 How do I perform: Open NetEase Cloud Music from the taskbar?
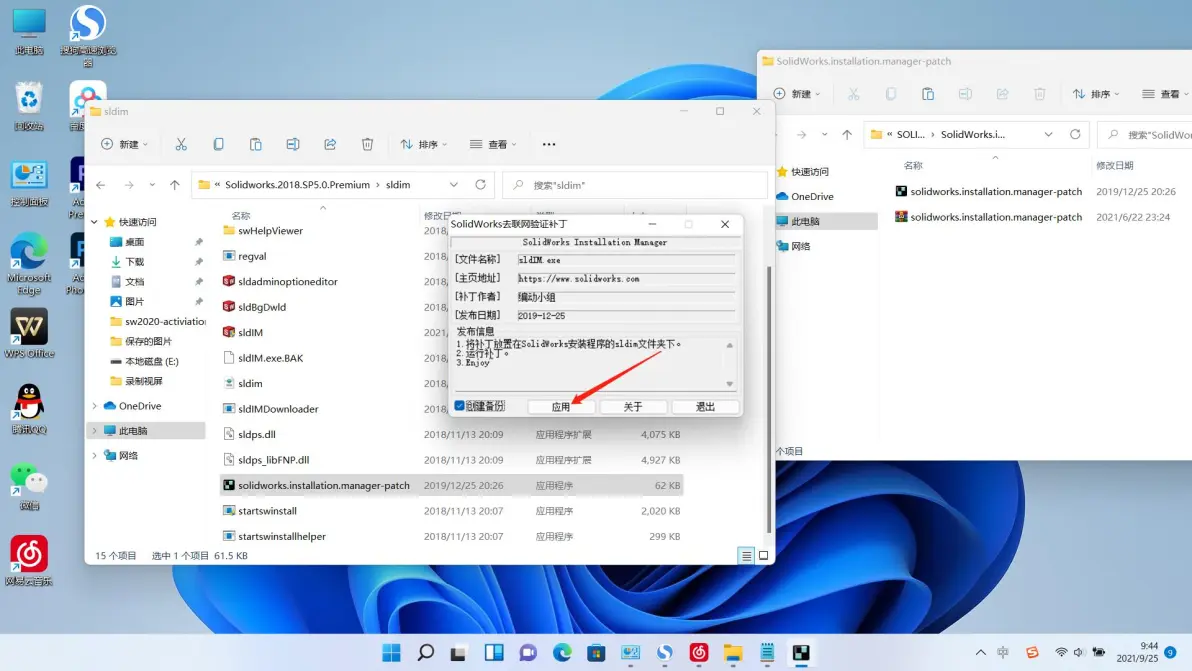[699, 653]
